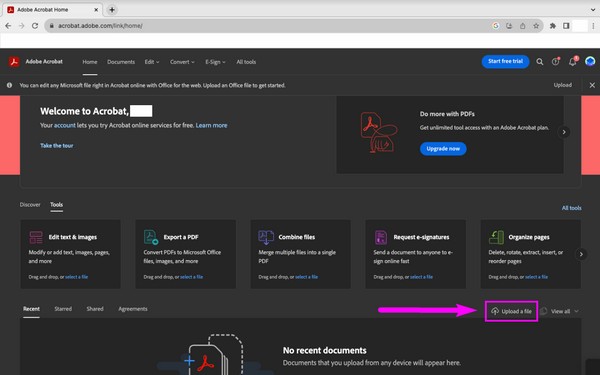Show more tools with the right chevron
The image size is (600, 375).
coord(581,254)
